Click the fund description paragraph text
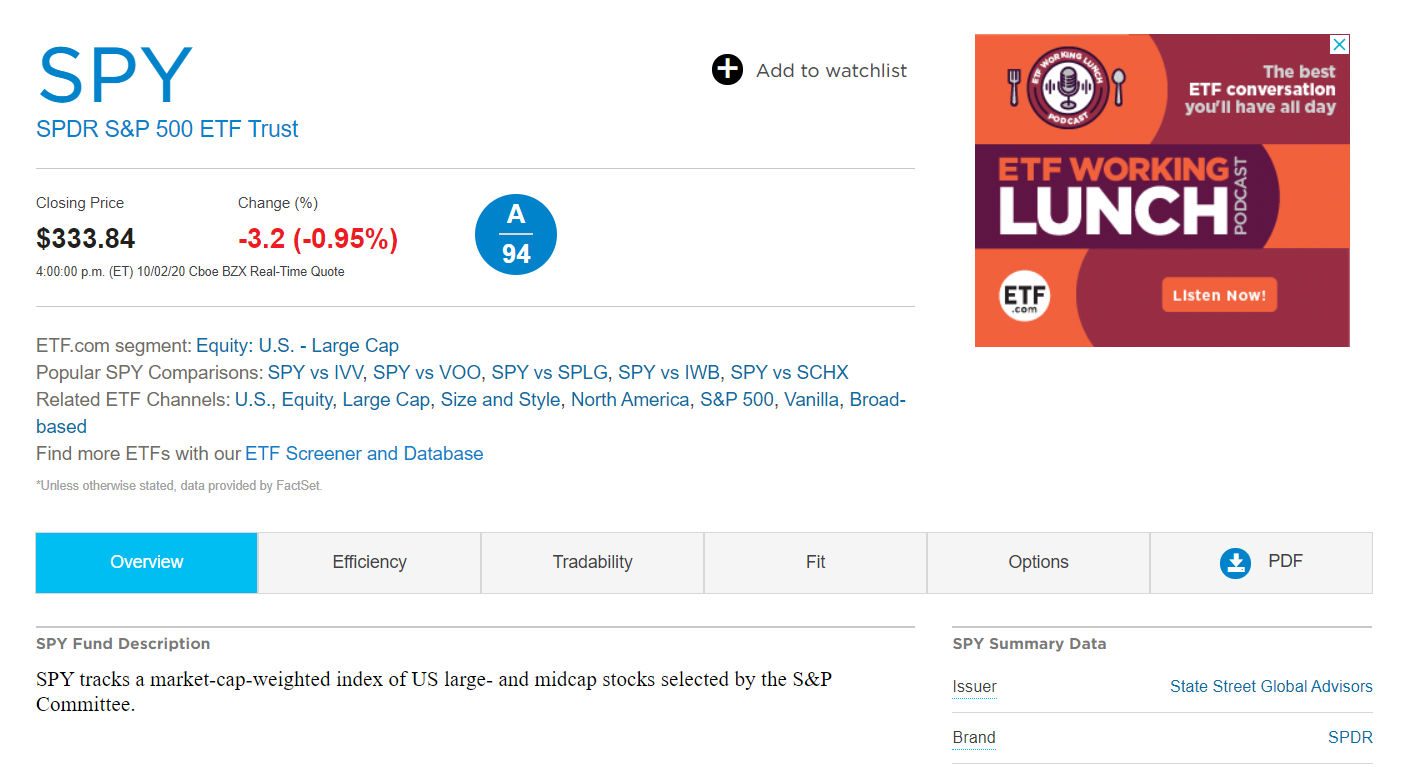1406x767 pixels. (x=434, y=692)
